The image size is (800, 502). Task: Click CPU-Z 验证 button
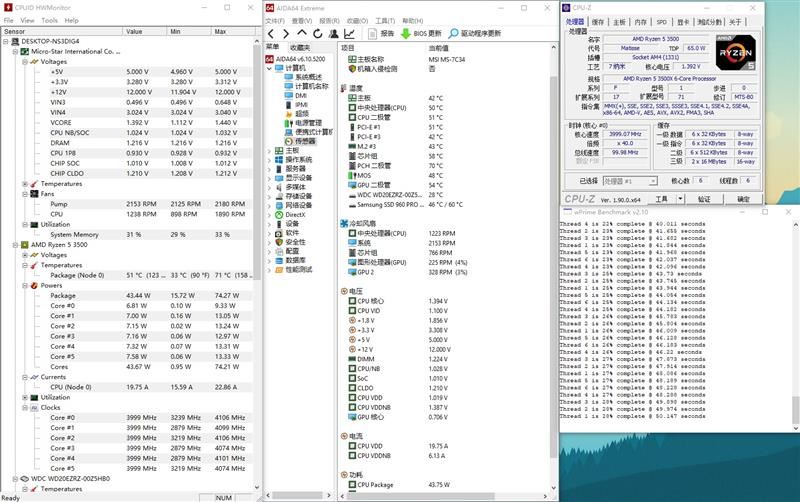pos(704,199)
